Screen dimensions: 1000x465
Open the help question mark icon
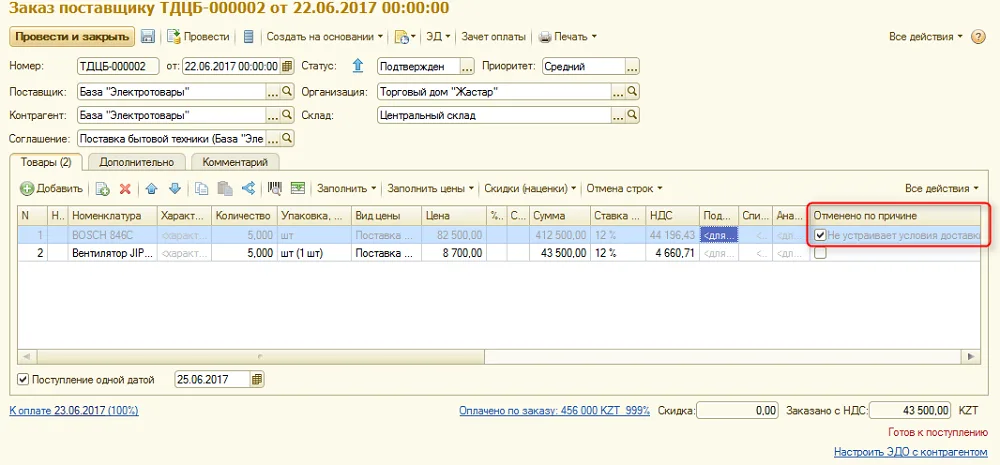(x=978, y=36)
